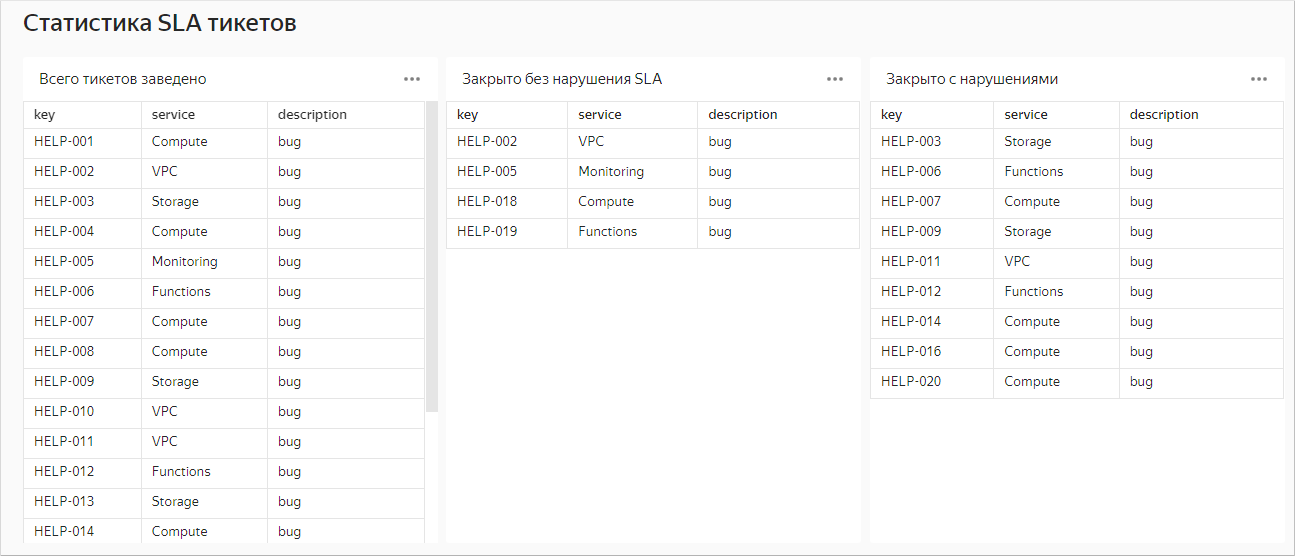The width and height of the screenshot is (1295, 556).
Task: Click service header in 'Всего тикетов заведено' table
Action: (x=173, y=115)
